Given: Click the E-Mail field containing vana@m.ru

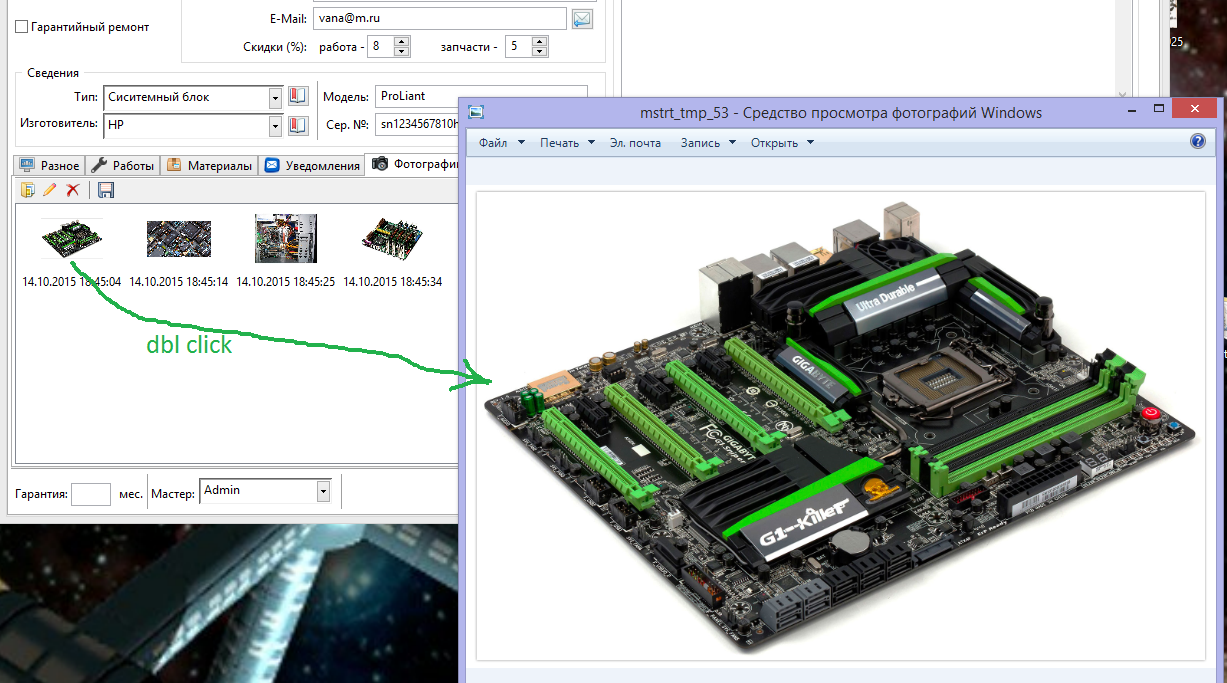Looking at the screenshot, I should 440,18.
